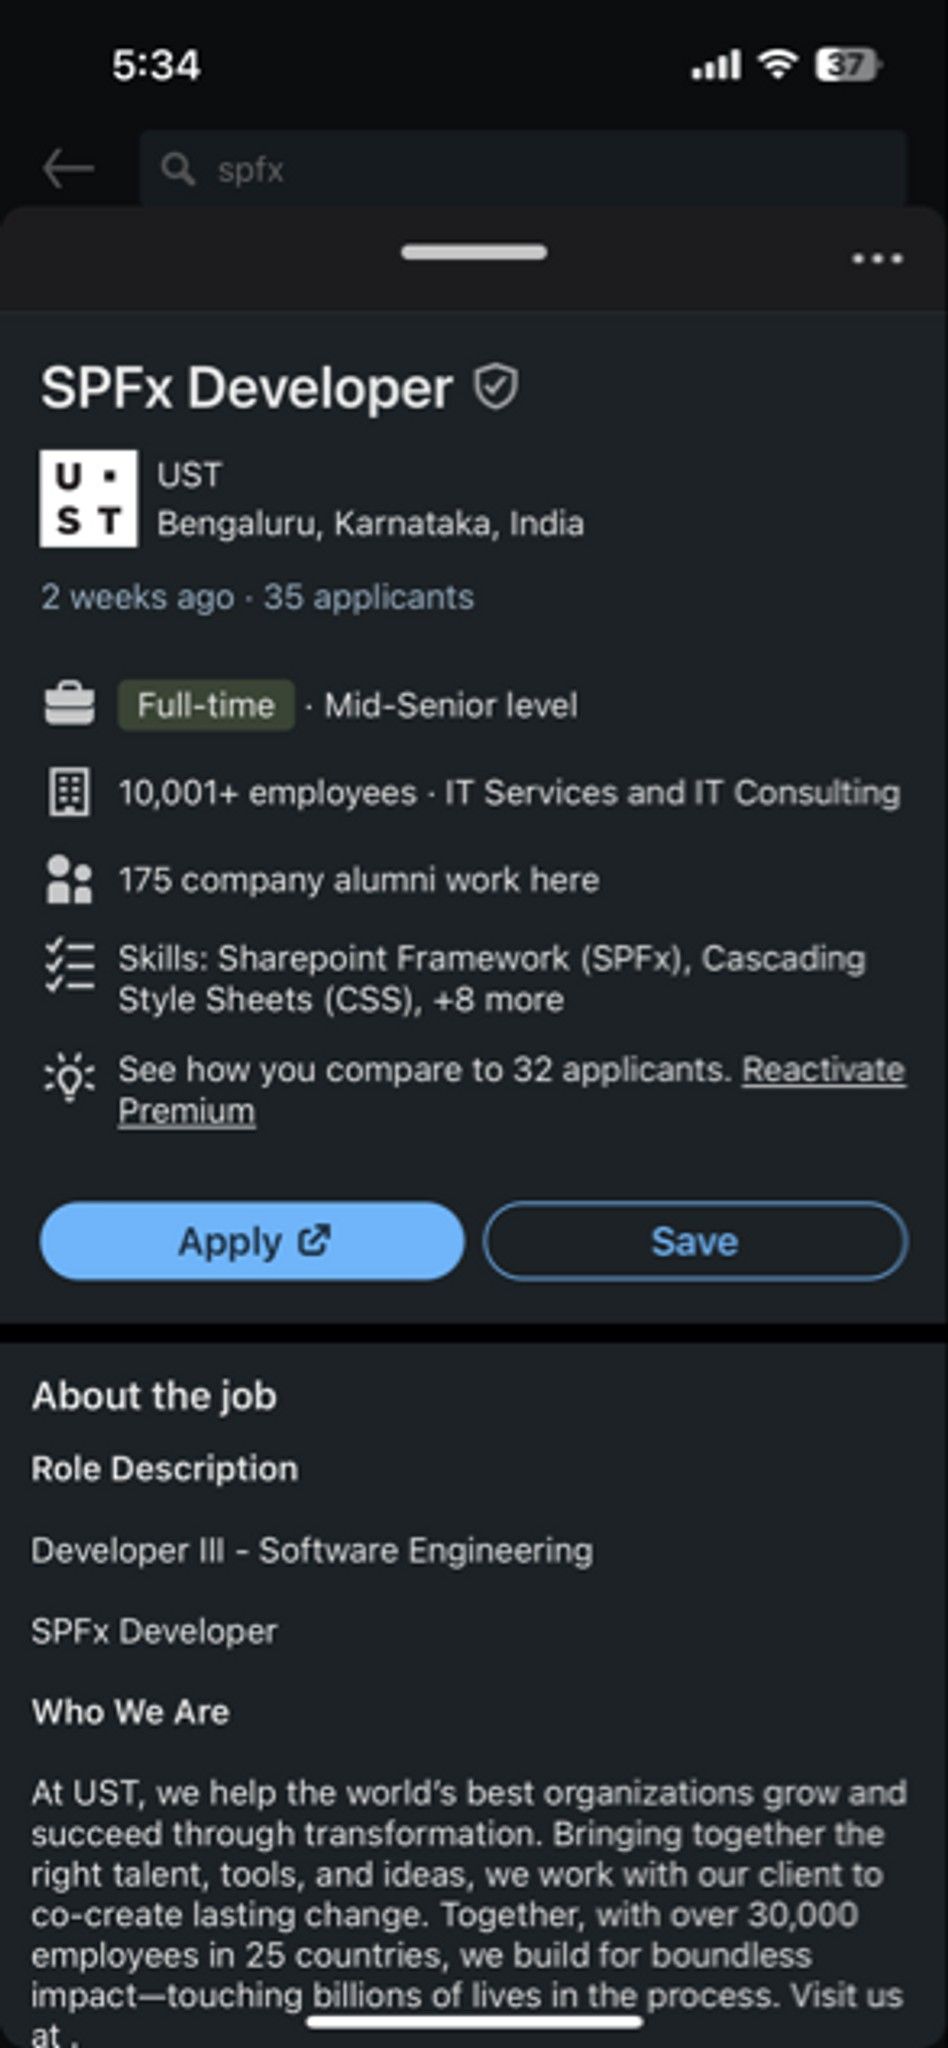
Task: Tap the people alumni icon
Action: click(70, 880)
